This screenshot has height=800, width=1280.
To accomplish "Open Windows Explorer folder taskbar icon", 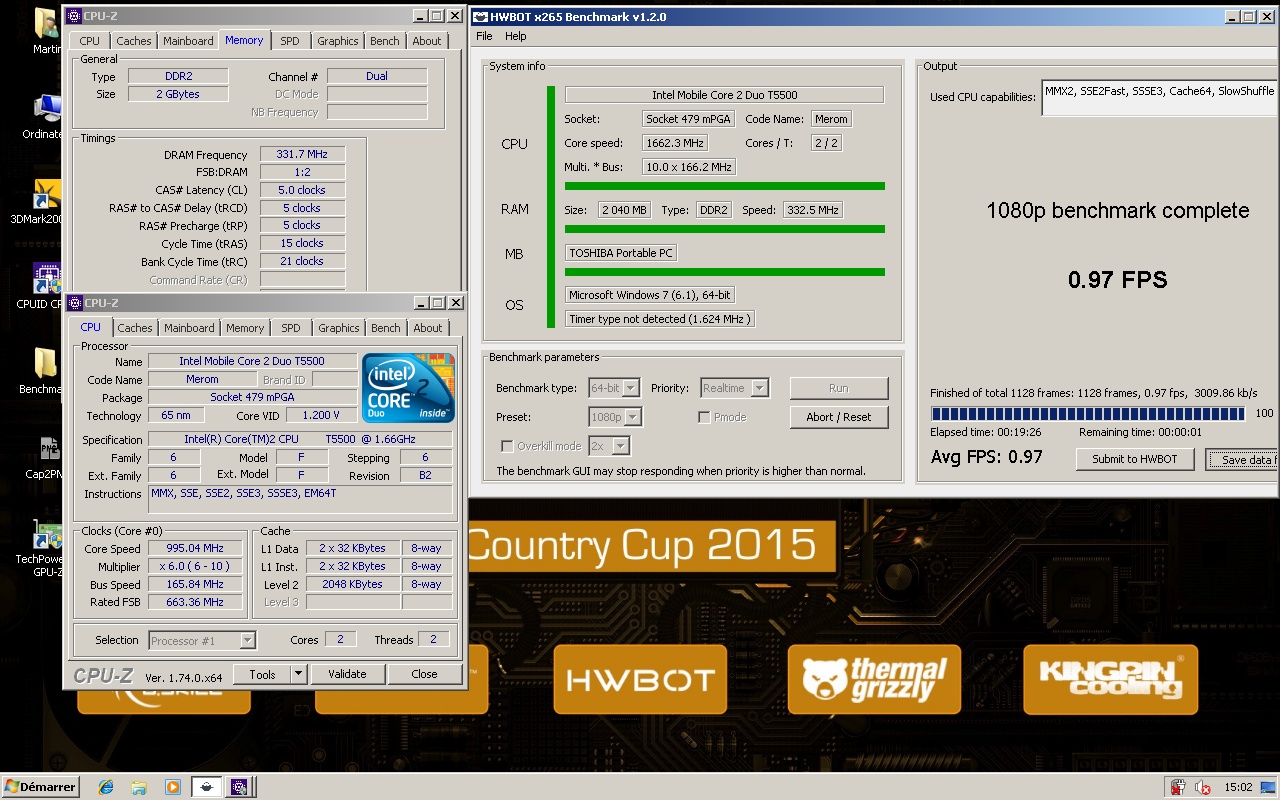I will pyautogui.click(x=139, y=787).
